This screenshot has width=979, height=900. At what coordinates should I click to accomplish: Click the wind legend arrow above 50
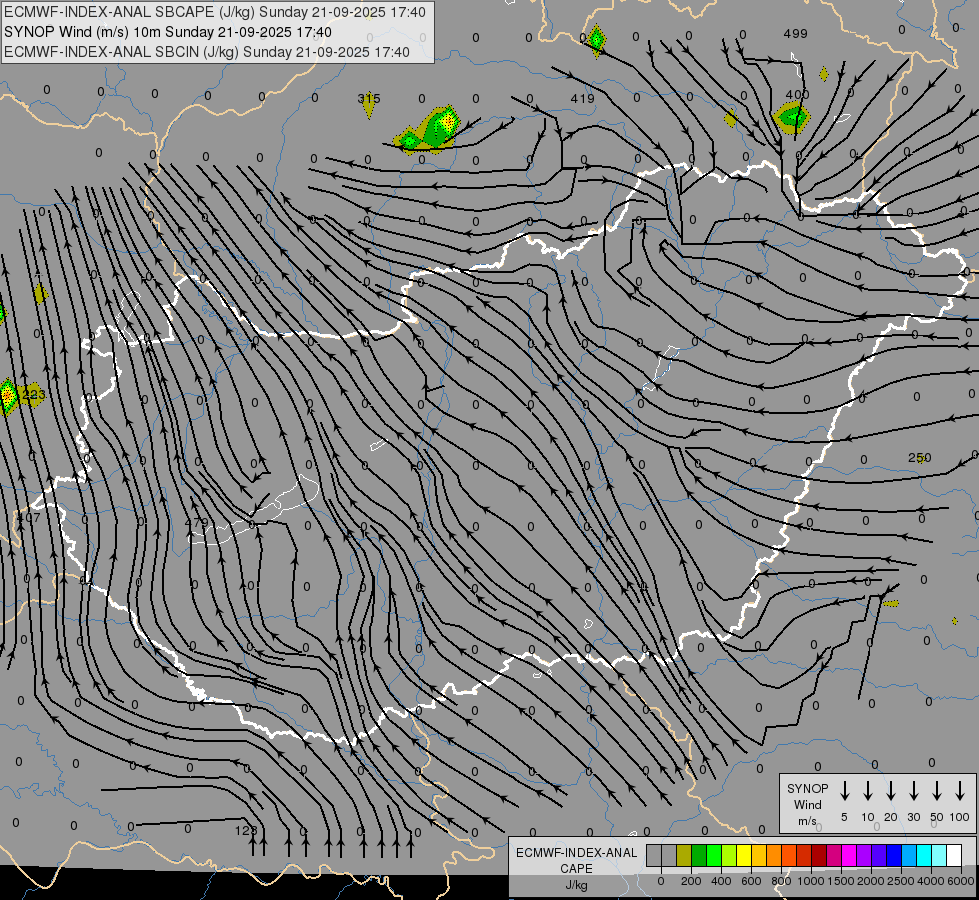937,791
